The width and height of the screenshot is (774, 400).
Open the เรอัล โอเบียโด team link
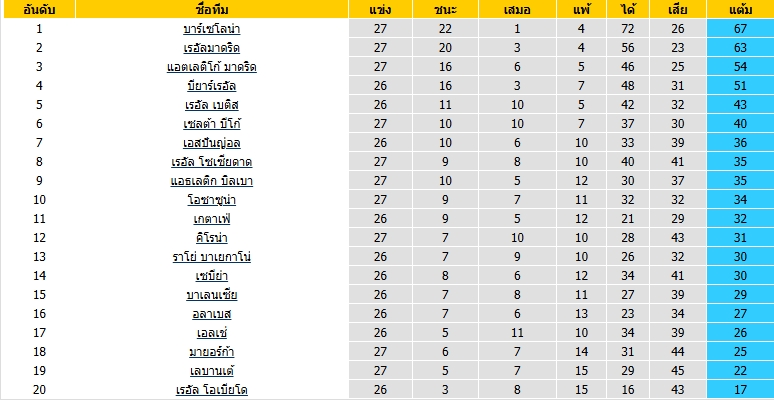click(211, 390)
